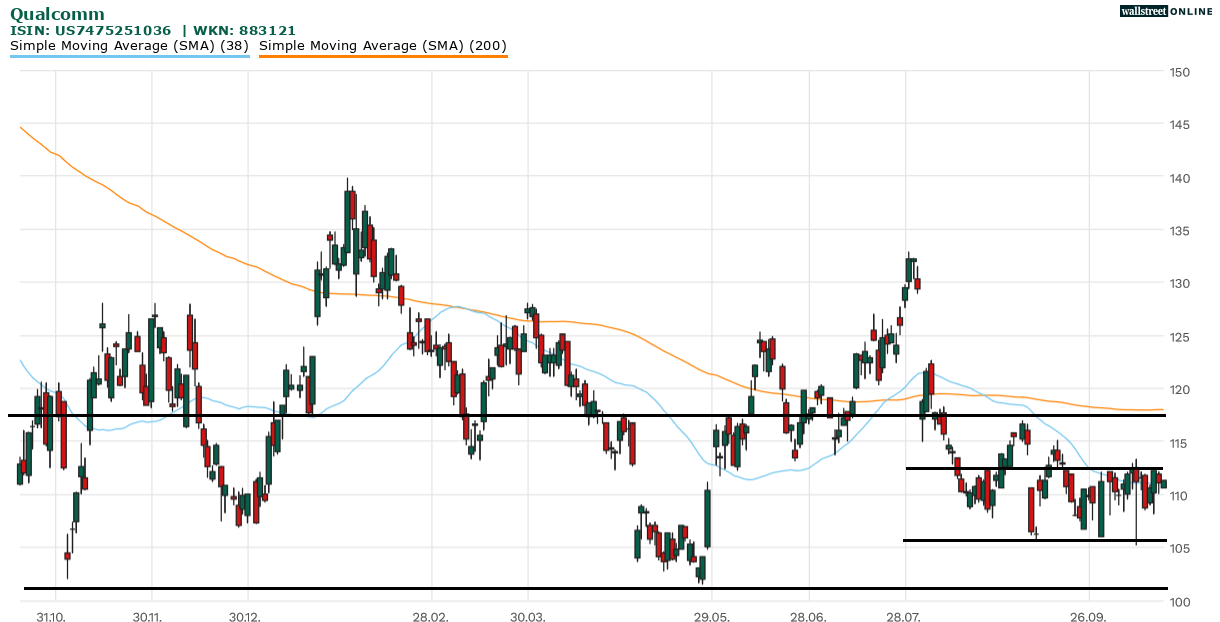Click the orange SMA 200 legend line

pos(383,57)
